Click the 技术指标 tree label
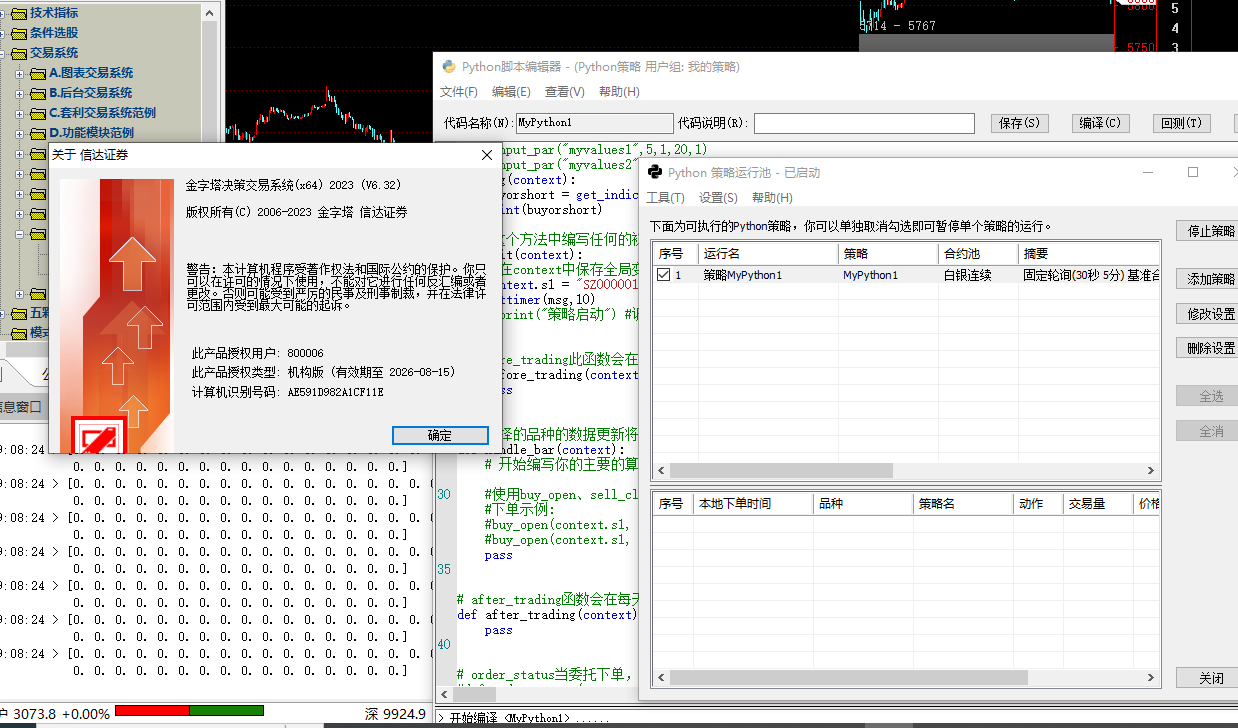The image size is (1238, 728). pos(54,13)
